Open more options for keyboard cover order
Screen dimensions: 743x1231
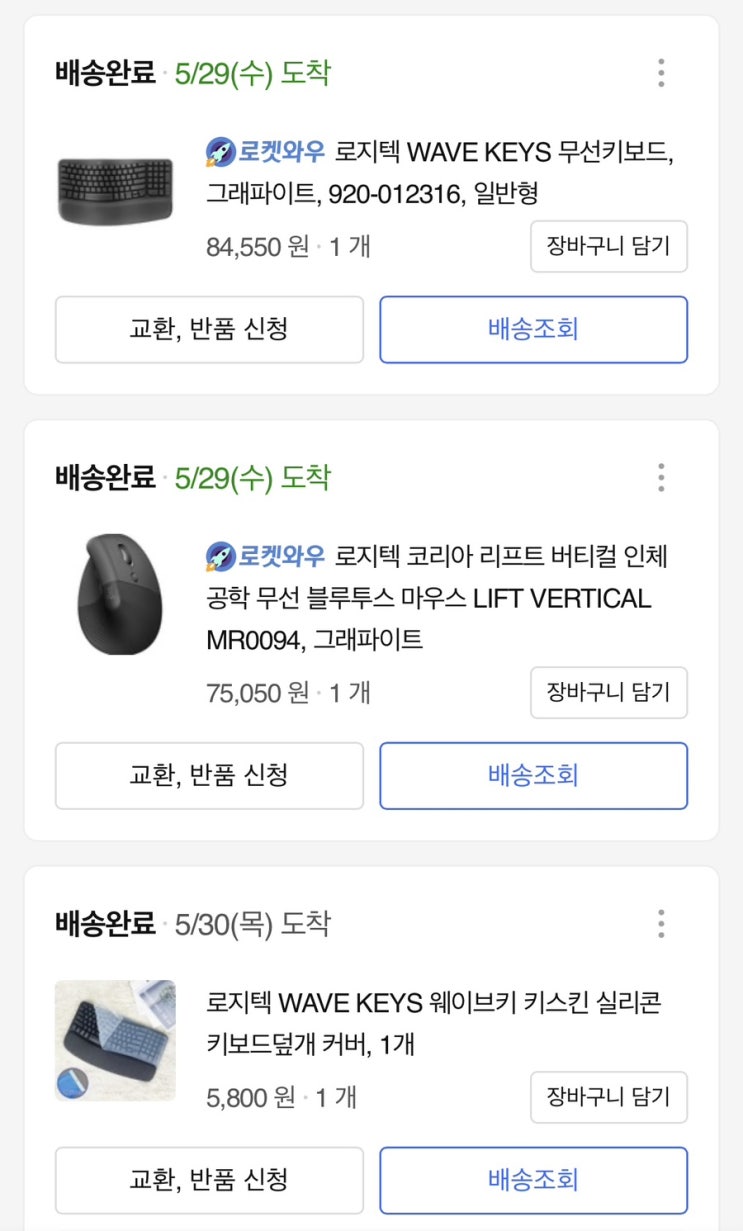coord(661,924)
